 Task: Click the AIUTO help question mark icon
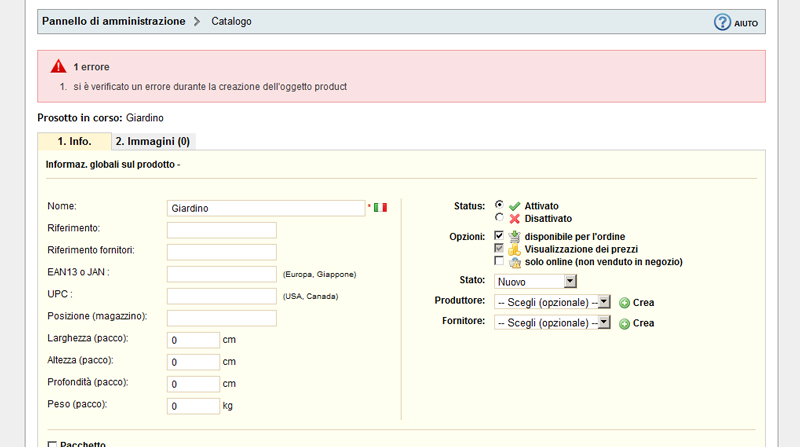tap(722, 22)
